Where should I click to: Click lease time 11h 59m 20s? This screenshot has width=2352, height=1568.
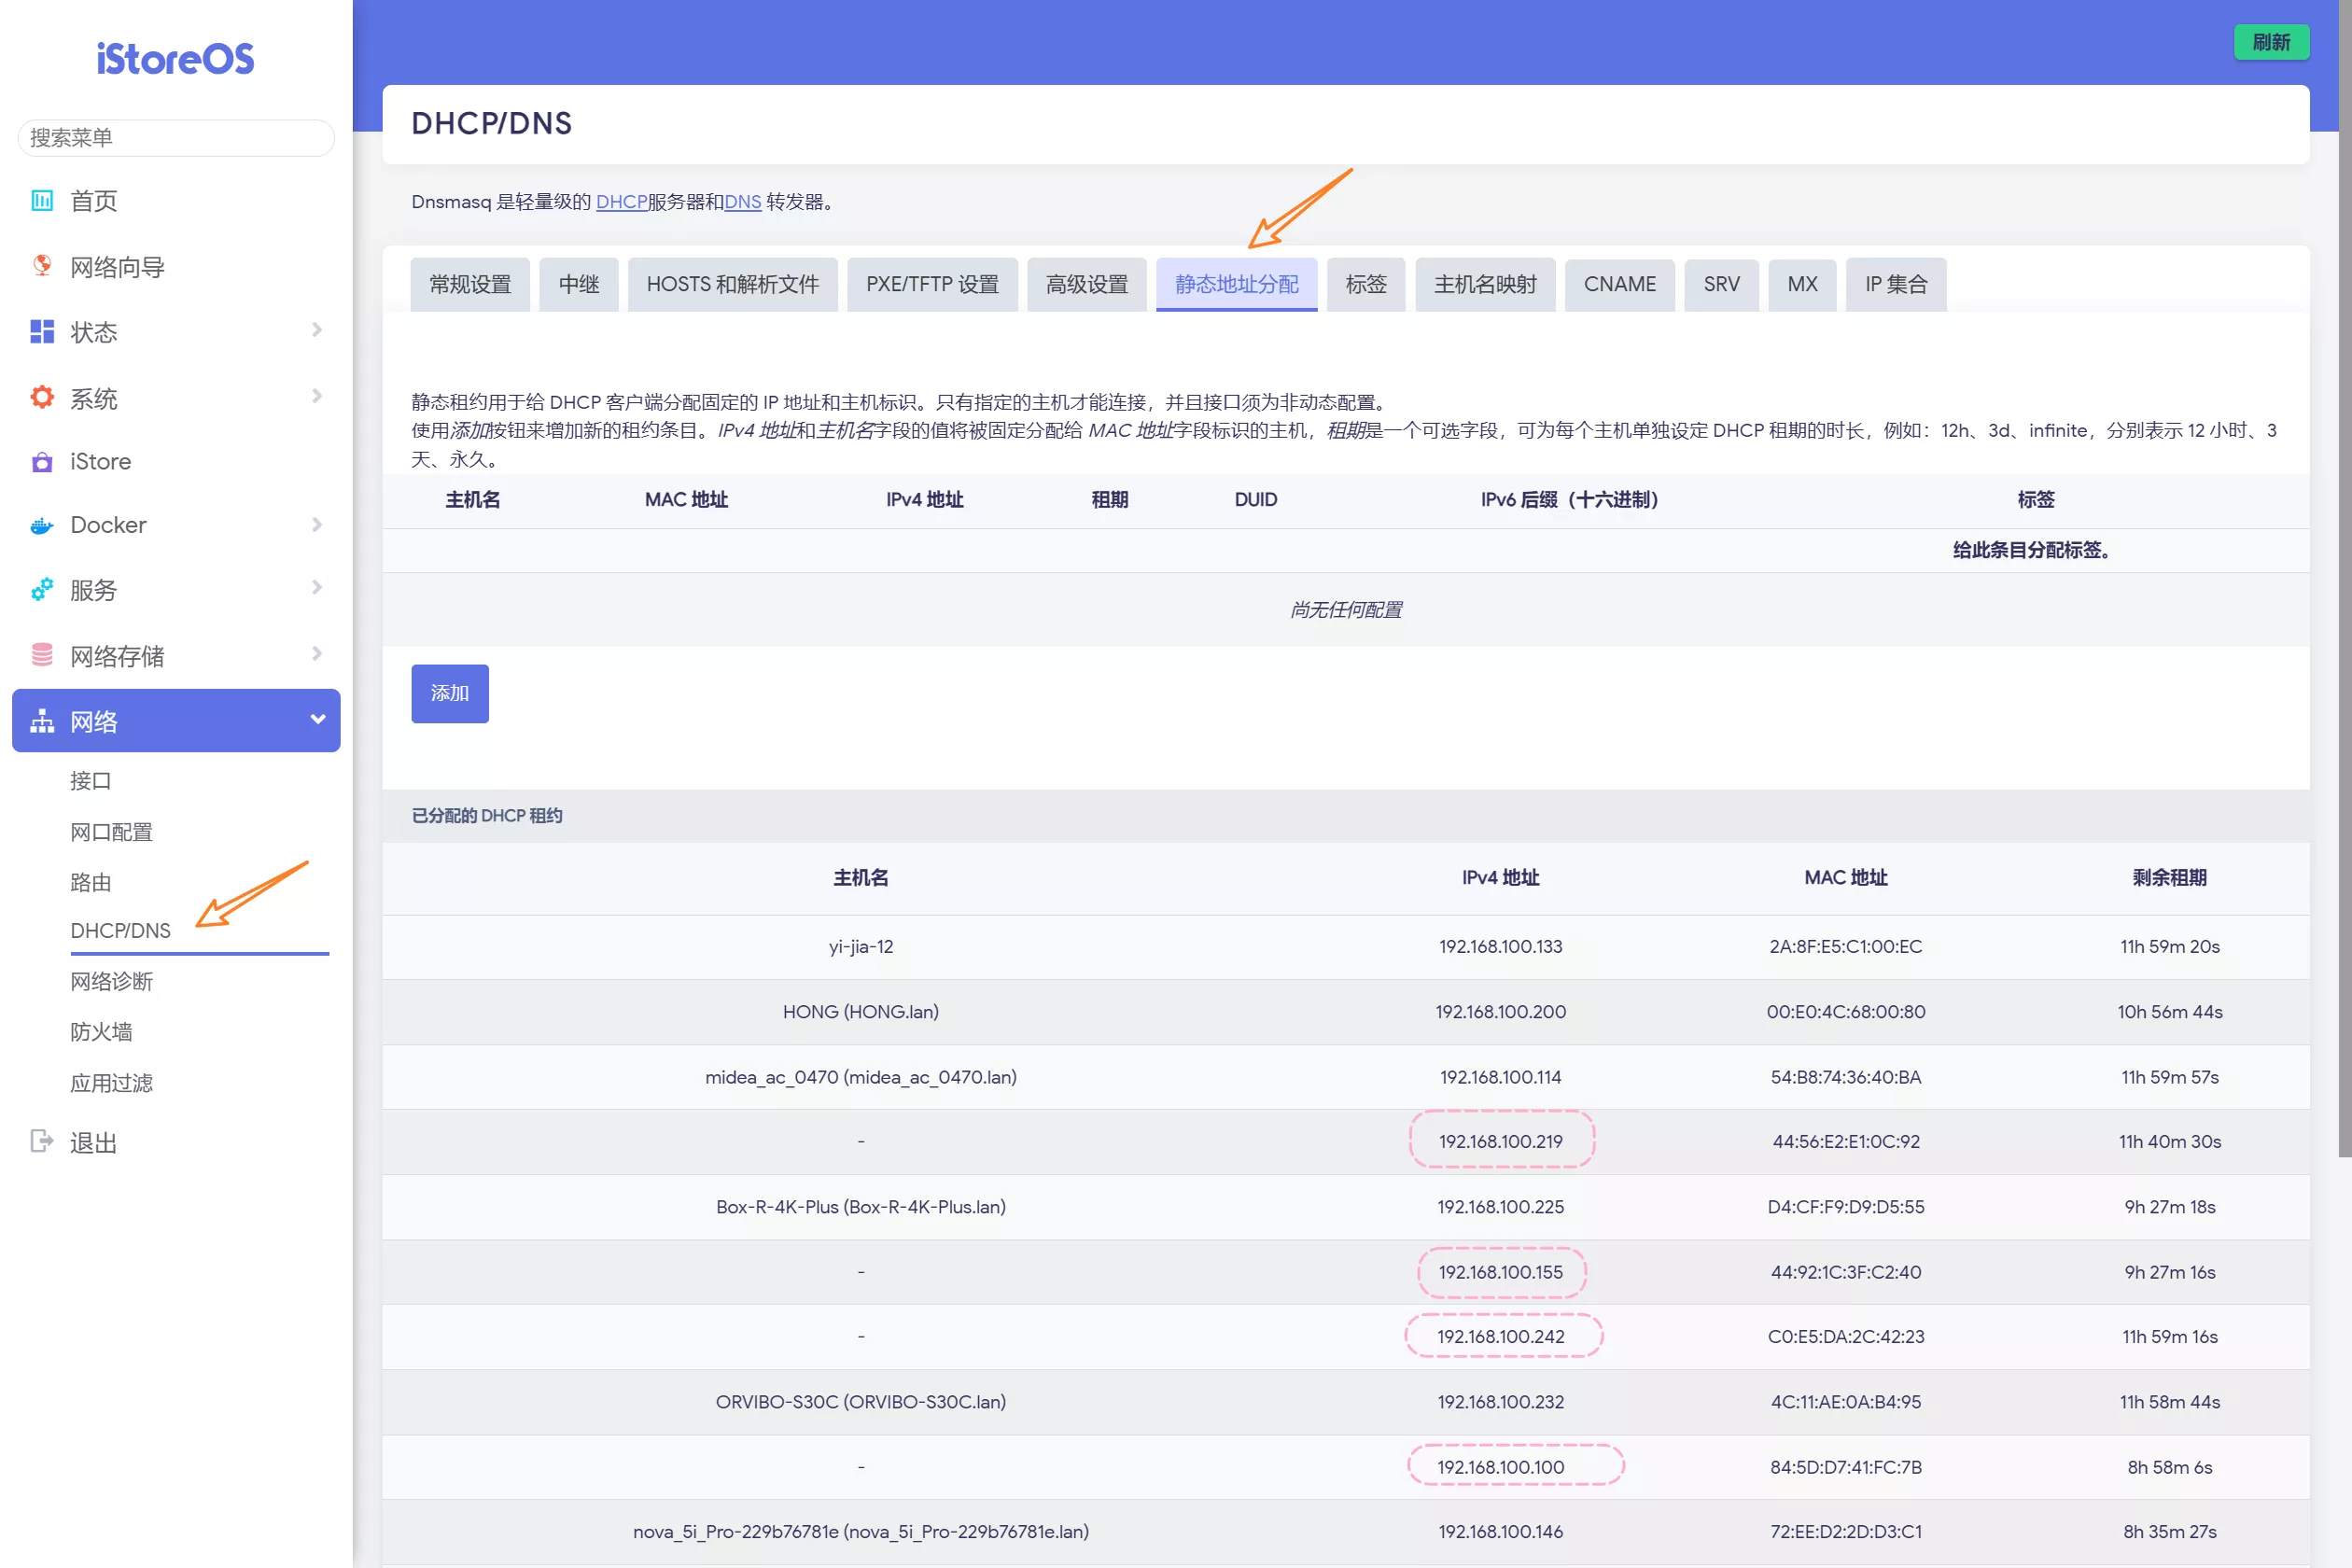[2170, 947]
